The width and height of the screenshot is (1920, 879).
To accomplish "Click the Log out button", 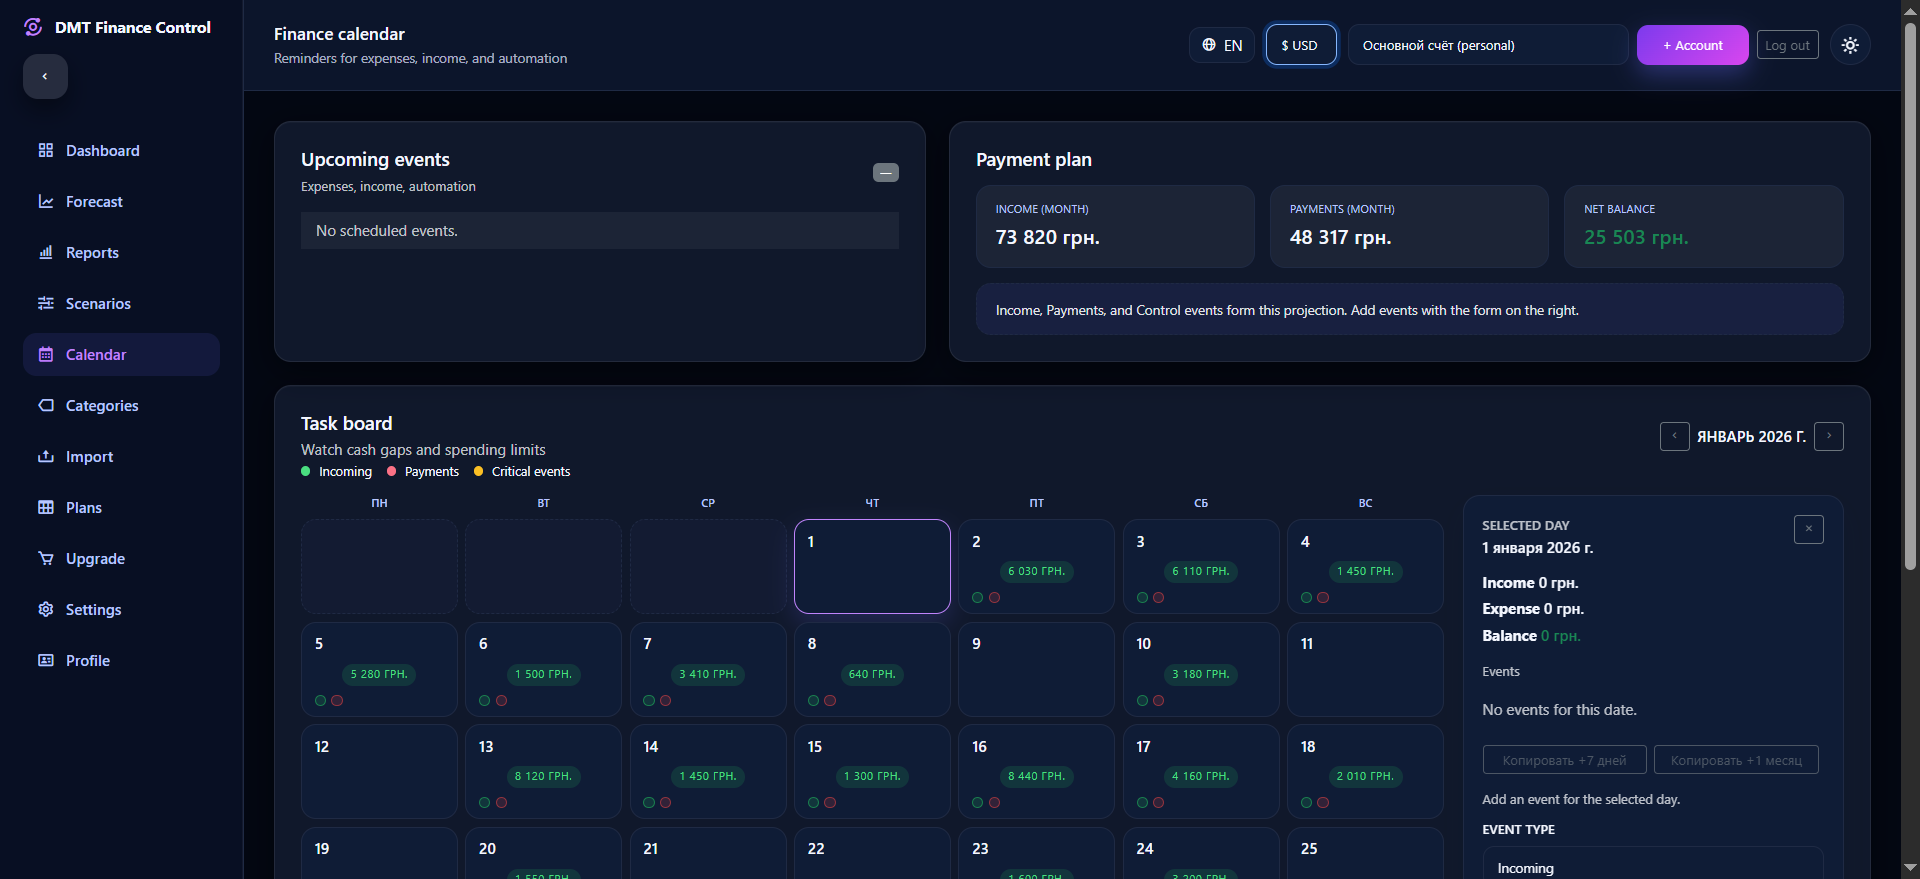I will pyautogui.click(x=1788, y=45).
